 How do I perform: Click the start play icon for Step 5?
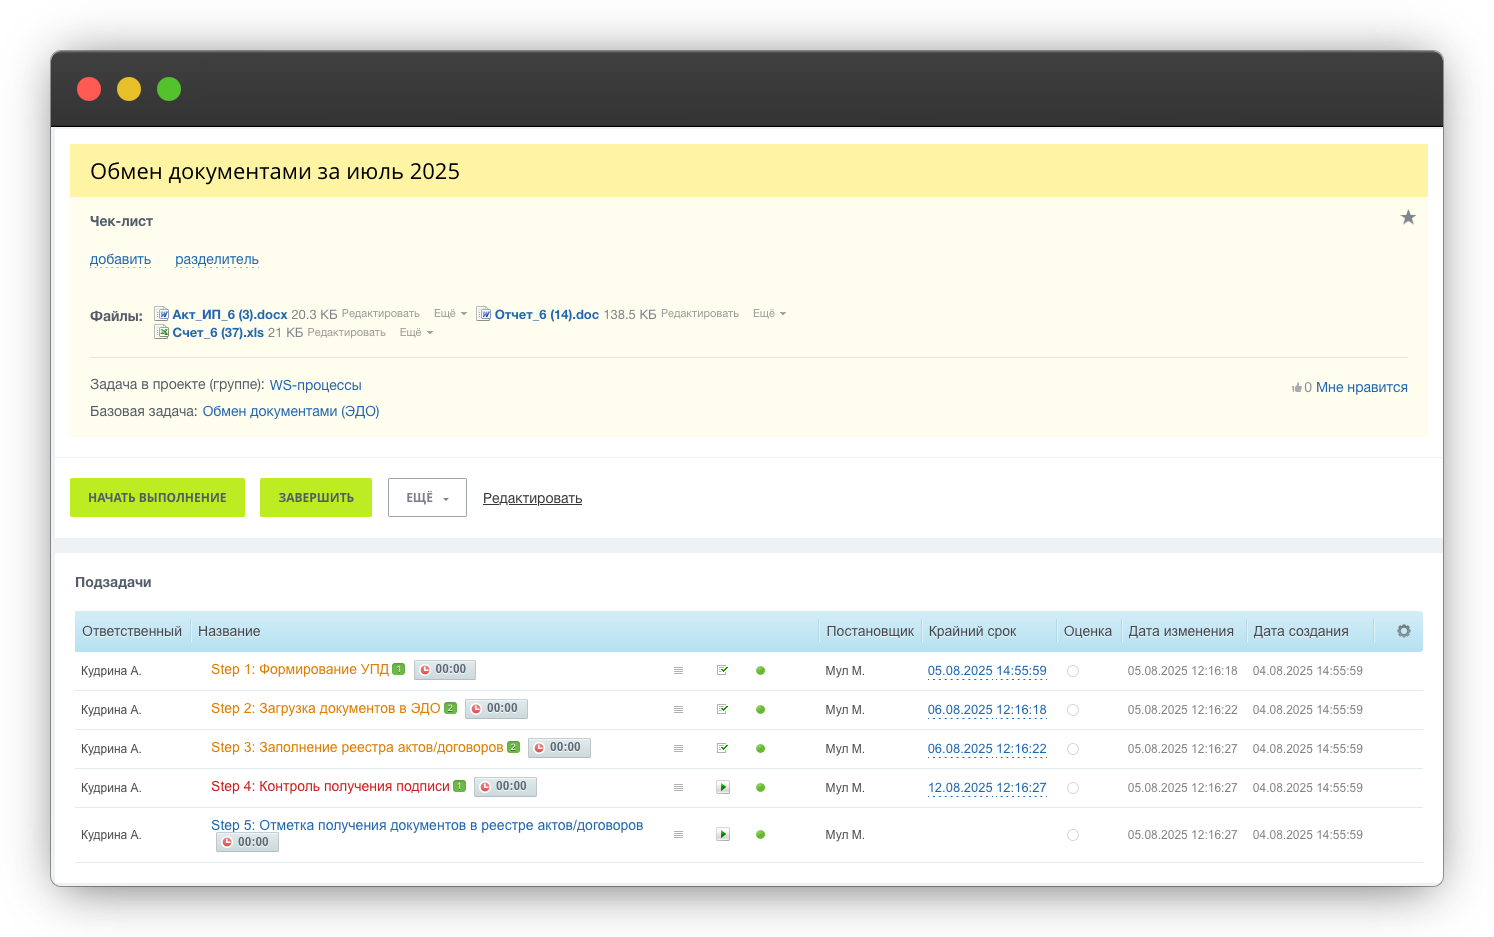(723, 835)
